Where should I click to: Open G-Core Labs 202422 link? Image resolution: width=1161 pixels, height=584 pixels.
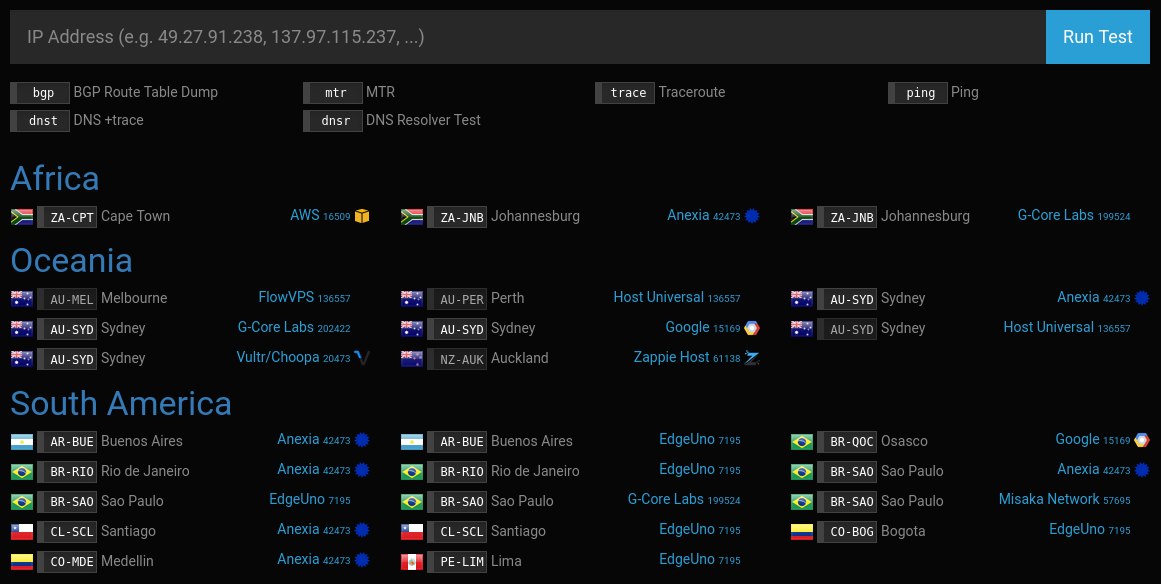point(294,327)
